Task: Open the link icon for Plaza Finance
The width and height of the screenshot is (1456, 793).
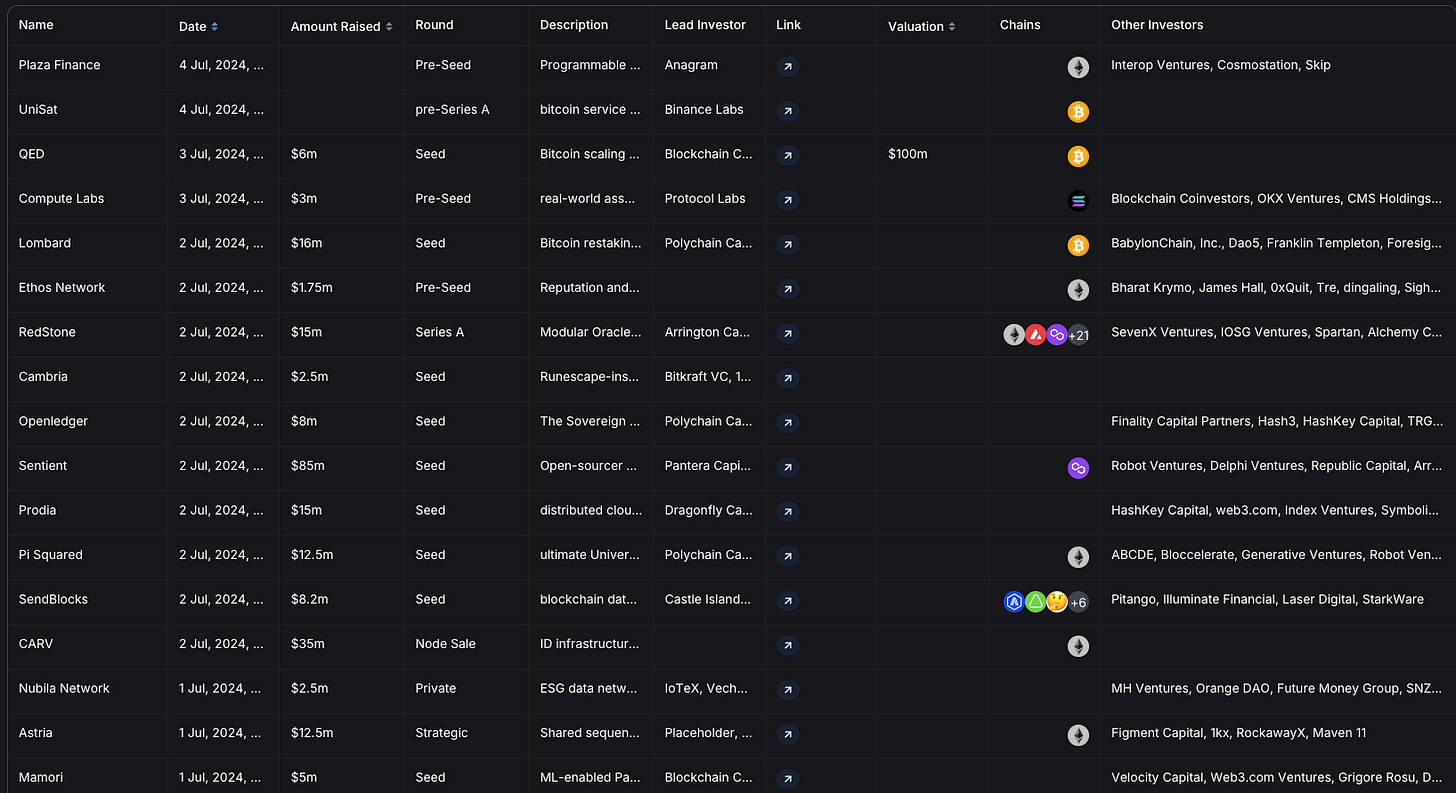Action: tap(788, 67)
